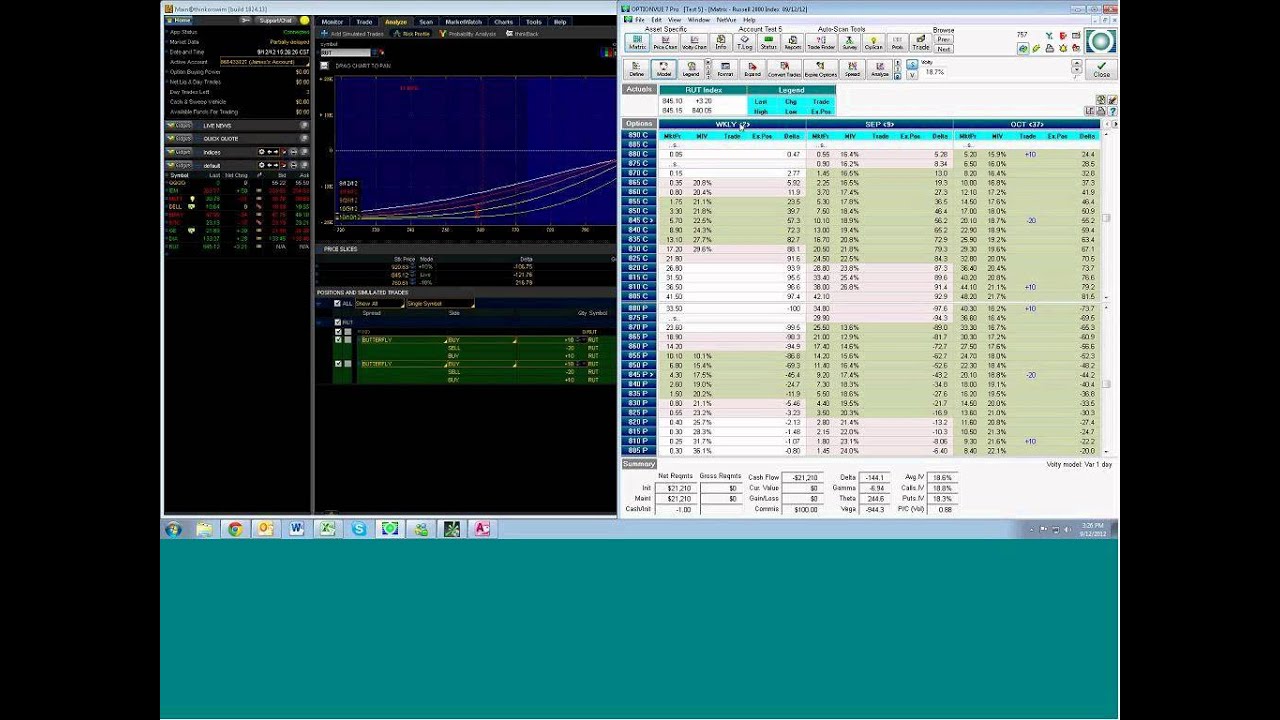Open the Window menu in OptionVue
Screen dimensions: 1280x720
699,20
